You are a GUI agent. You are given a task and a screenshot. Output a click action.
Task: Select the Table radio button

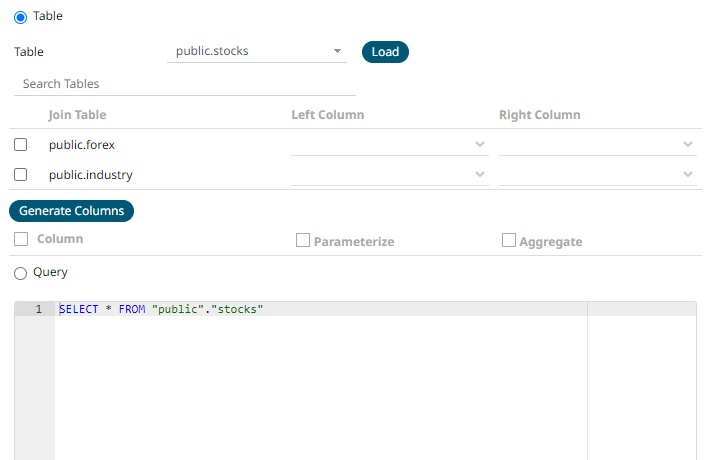pyautogui.click(x=20, y=17)
